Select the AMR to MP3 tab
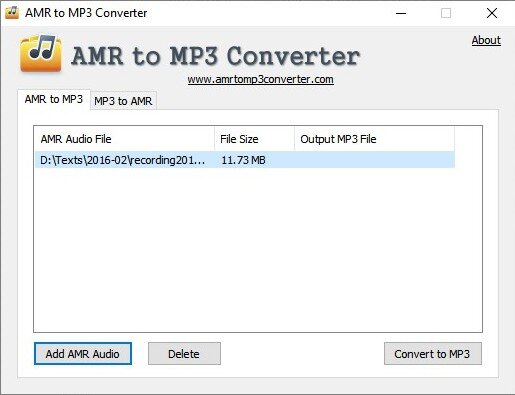This screenshot has height=395, width=515. 54,99
